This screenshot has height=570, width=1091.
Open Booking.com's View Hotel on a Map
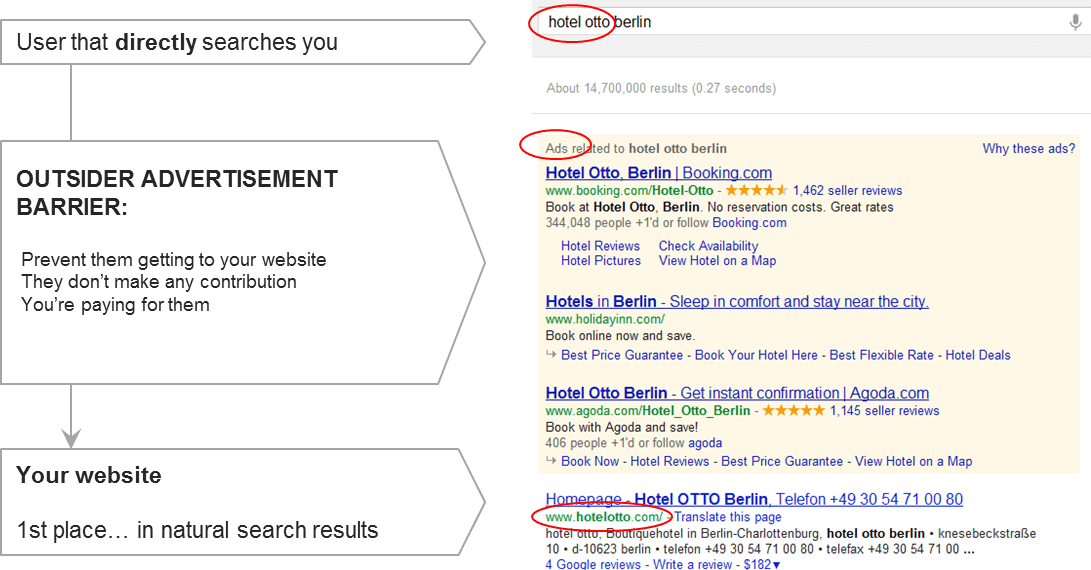point(717,260)
